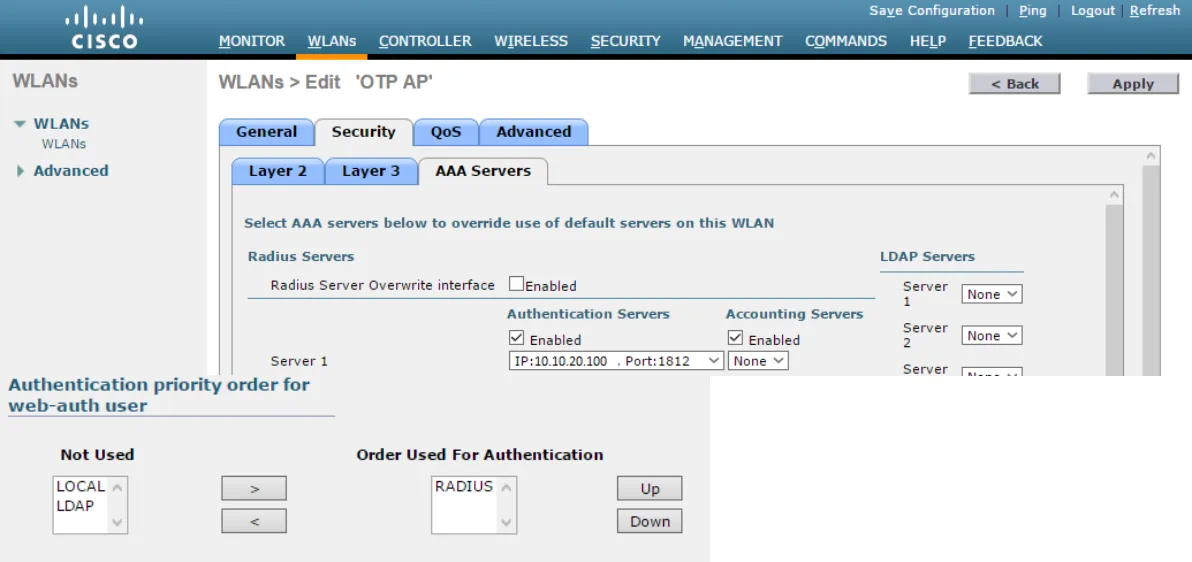Select WLANs sub-item in sidebar
This screenshot has width=1192, height=562.
coord(64,144)
